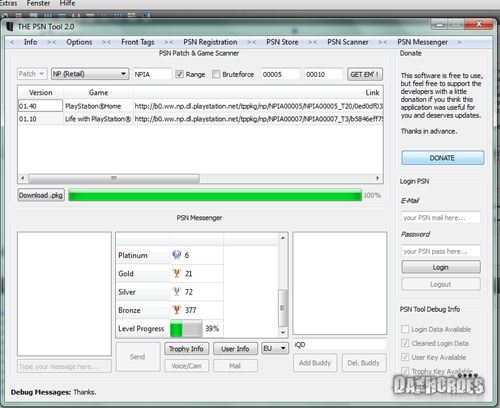Click the DONATE button
500x408 pixels.
point(442,158)
